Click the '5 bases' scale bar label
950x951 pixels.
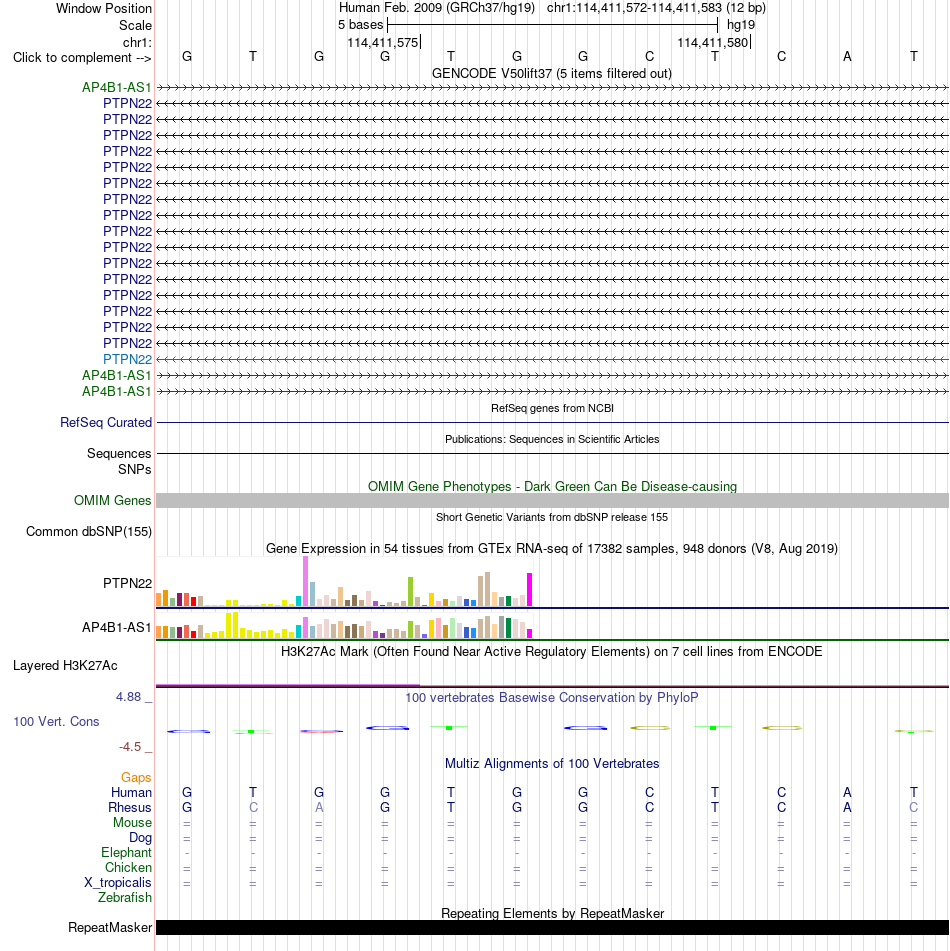[360, 25]
